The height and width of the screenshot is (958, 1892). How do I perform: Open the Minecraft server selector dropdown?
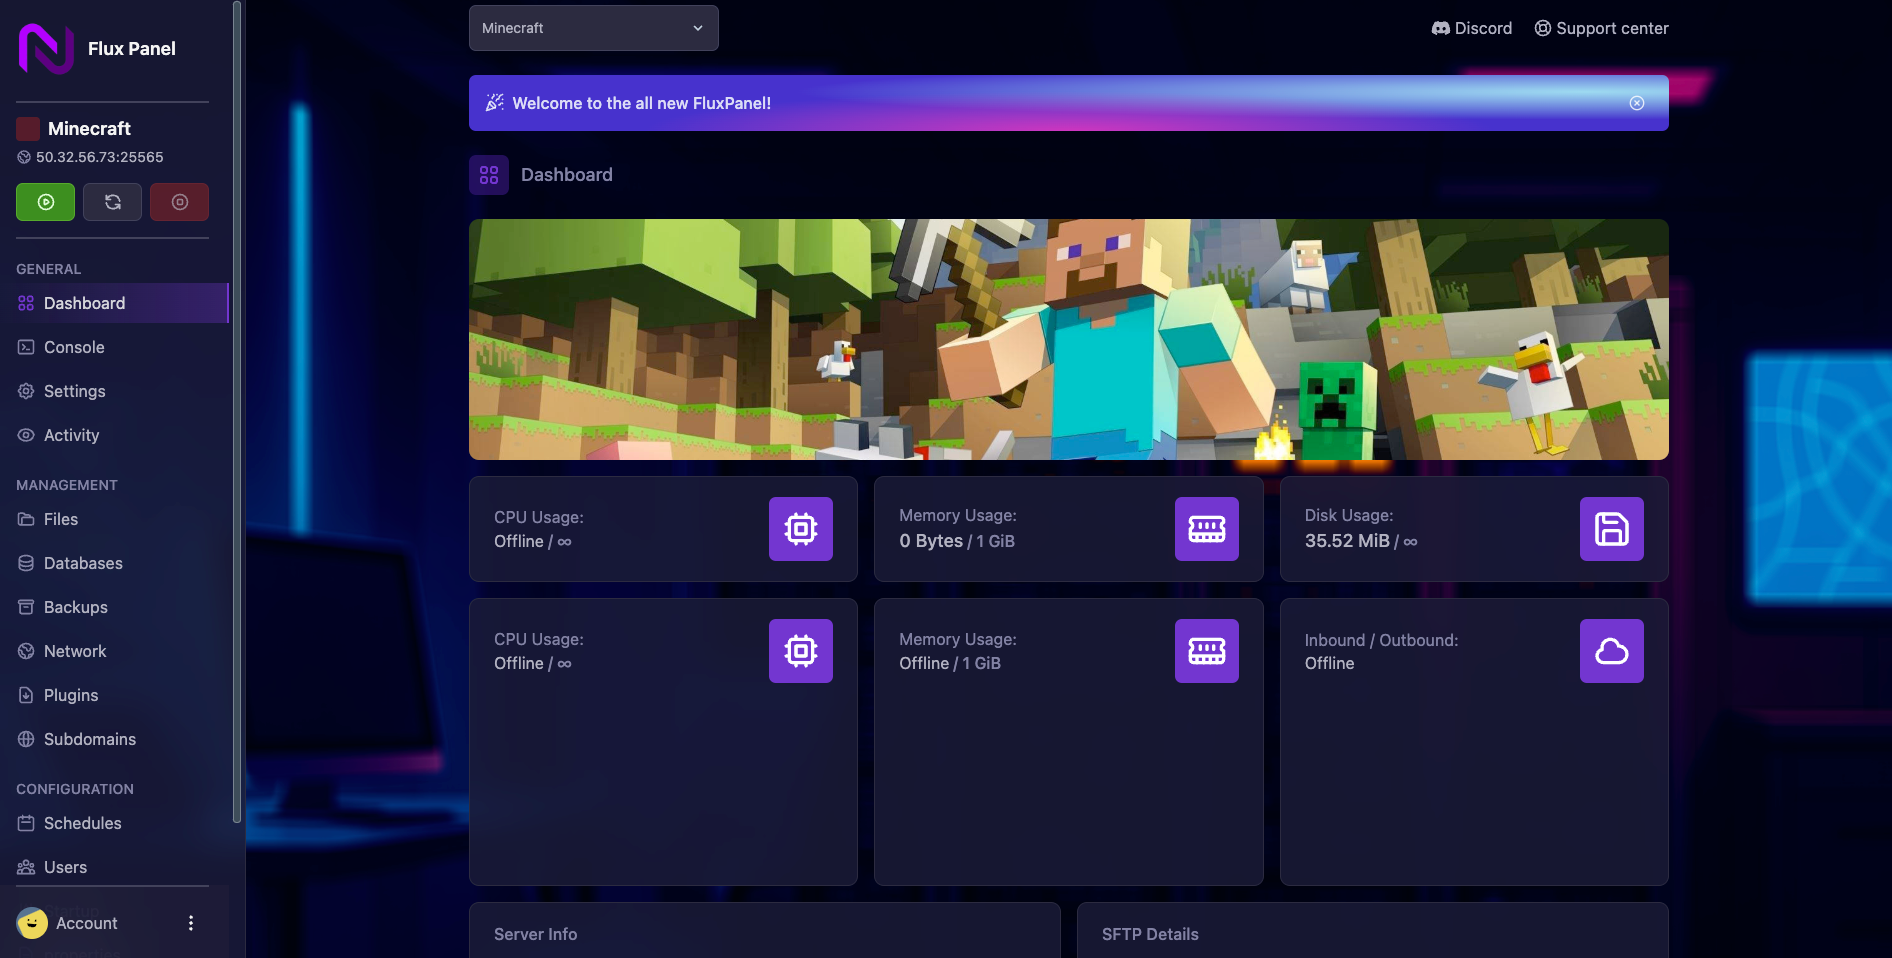coord(593,28)
